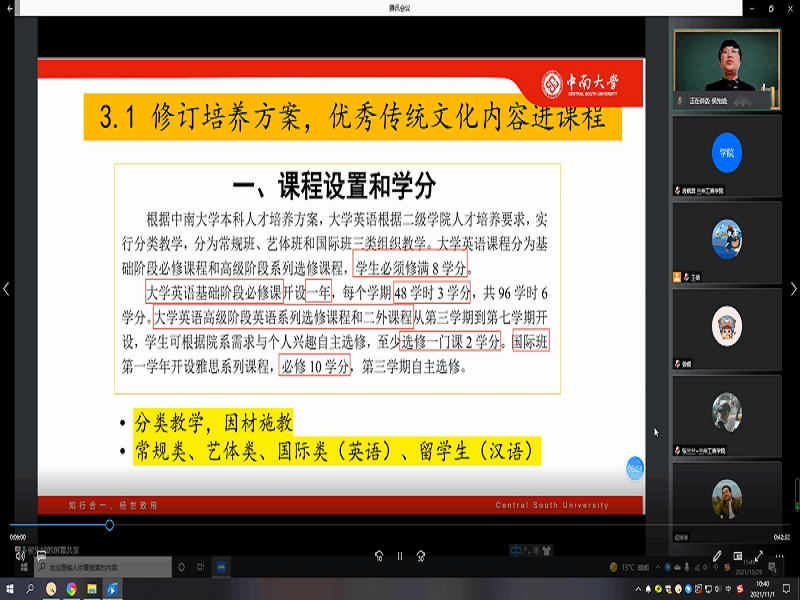Go to next item with right arrow
The image size is (800, 600).
coord(793,289)
